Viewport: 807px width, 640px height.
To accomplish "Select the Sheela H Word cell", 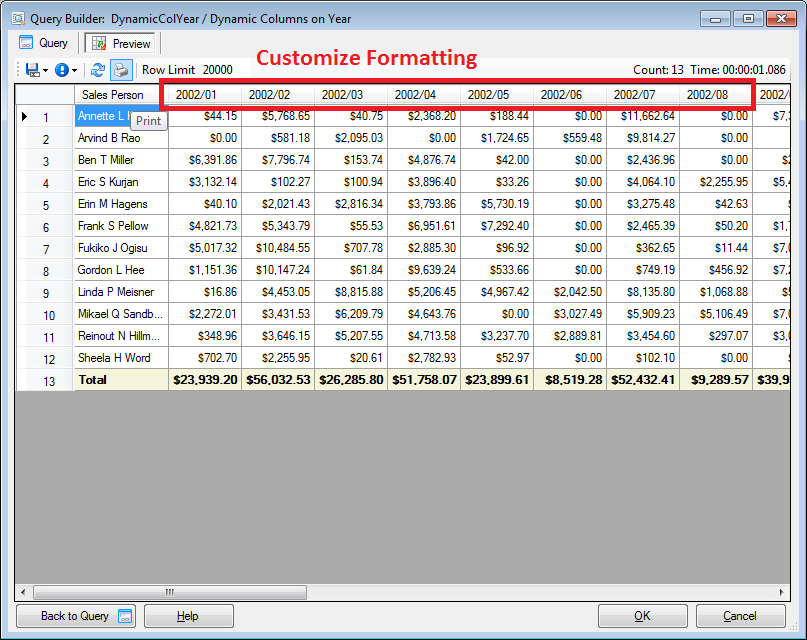I will click(x=121, y=358).
